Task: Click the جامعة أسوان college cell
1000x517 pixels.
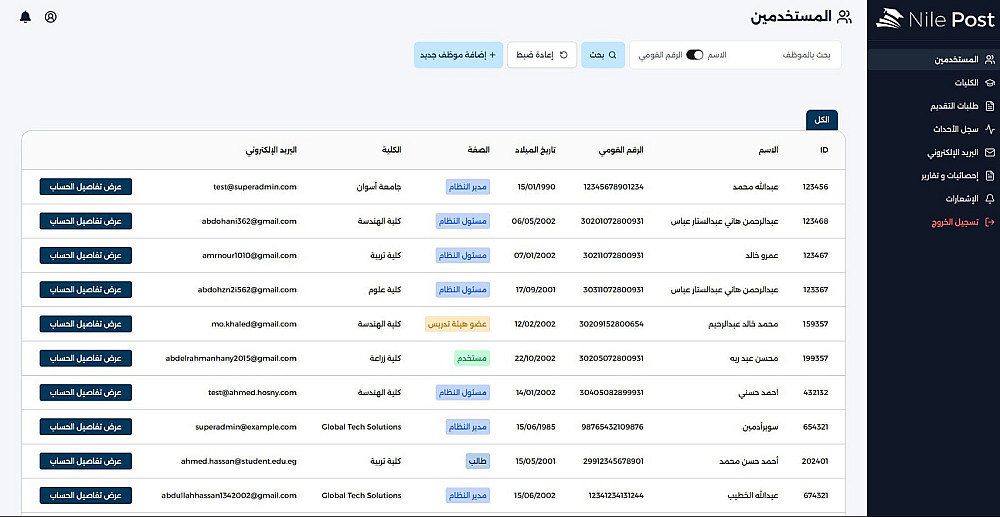Action: 379,187
